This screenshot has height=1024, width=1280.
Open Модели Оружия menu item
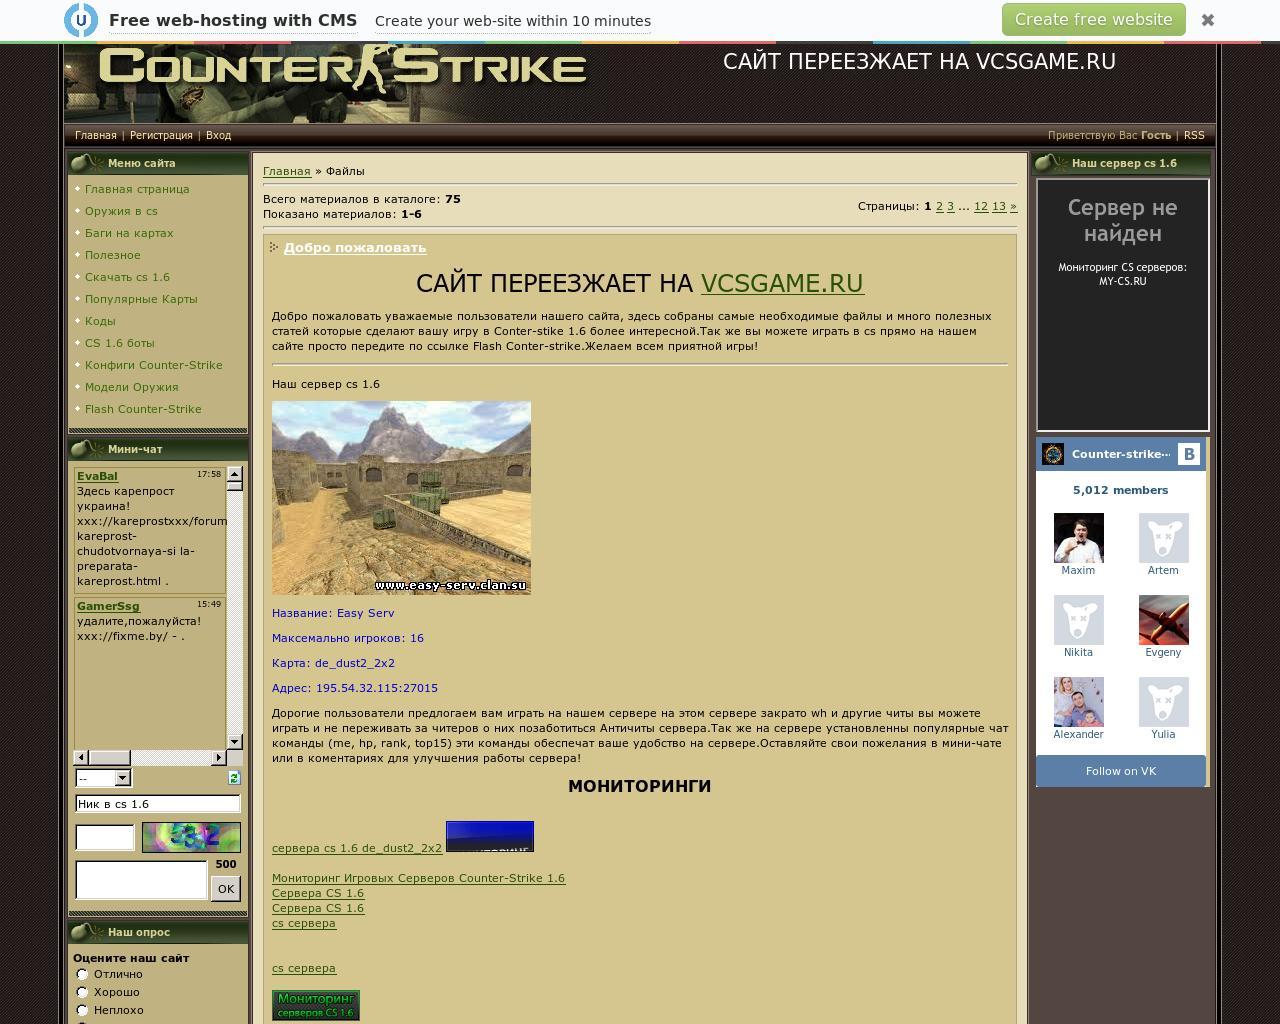click(131, 387)
